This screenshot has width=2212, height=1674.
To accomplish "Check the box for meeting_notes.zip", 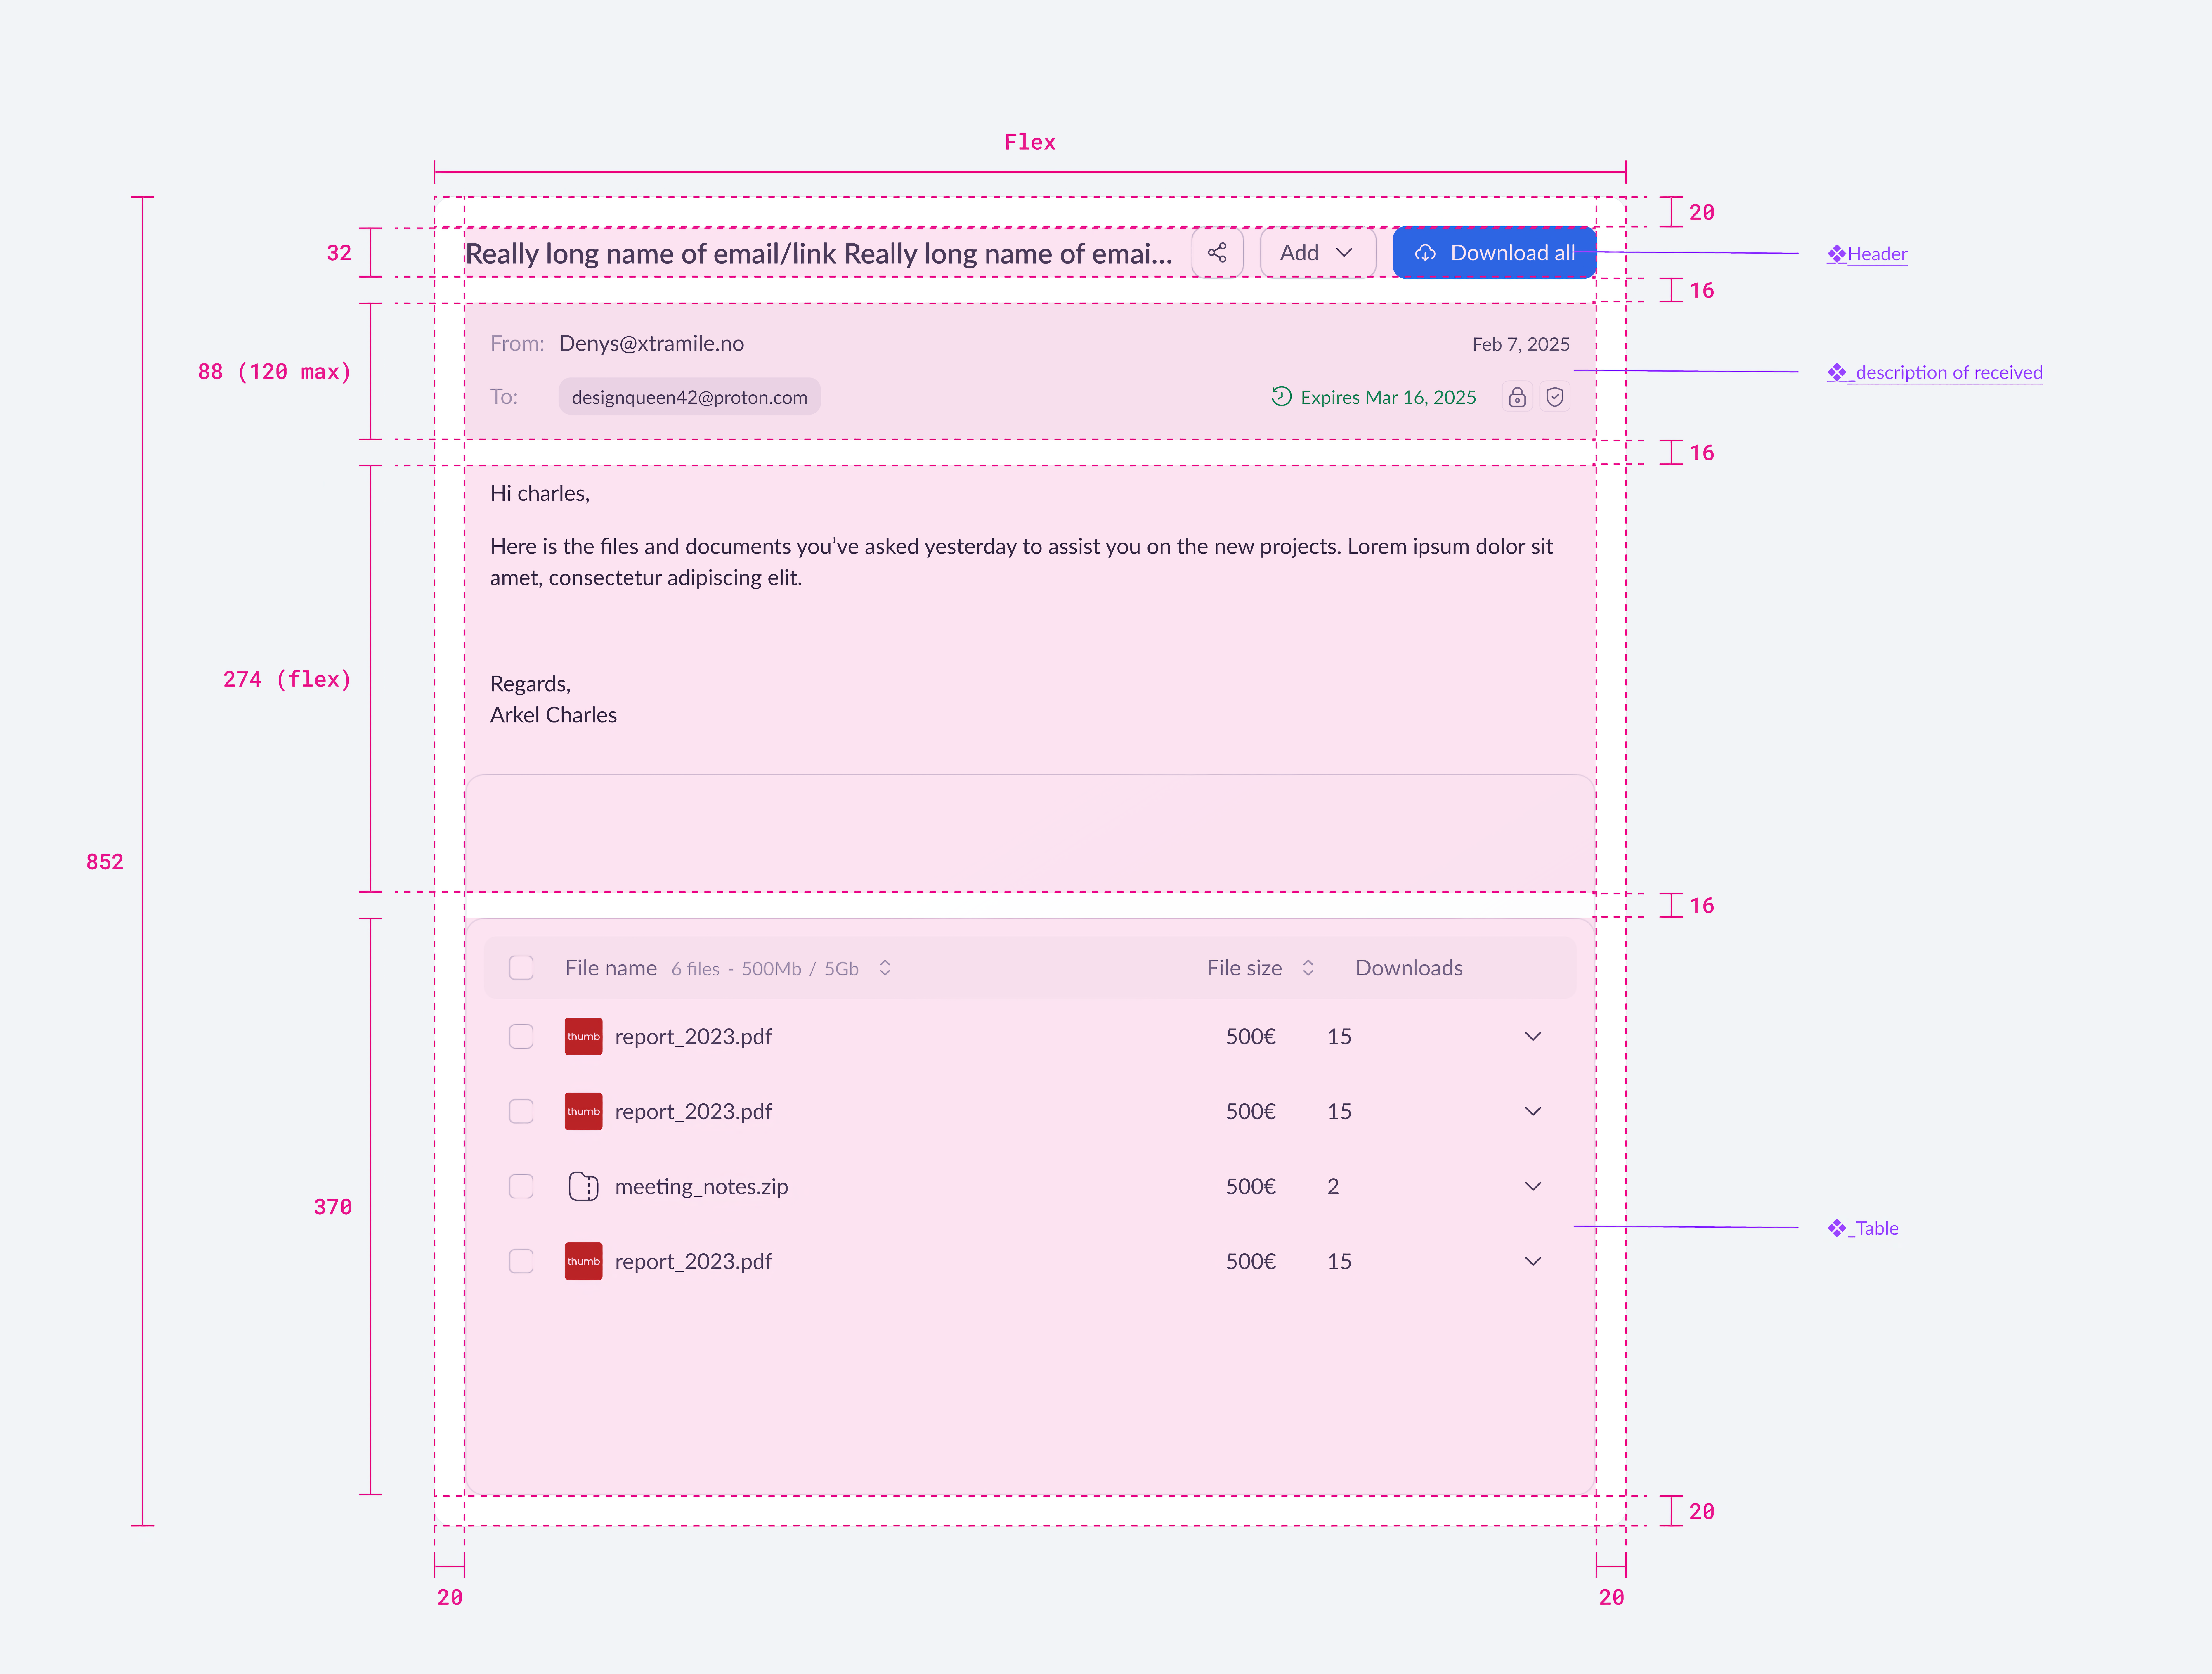I will tap(521, 1186).
